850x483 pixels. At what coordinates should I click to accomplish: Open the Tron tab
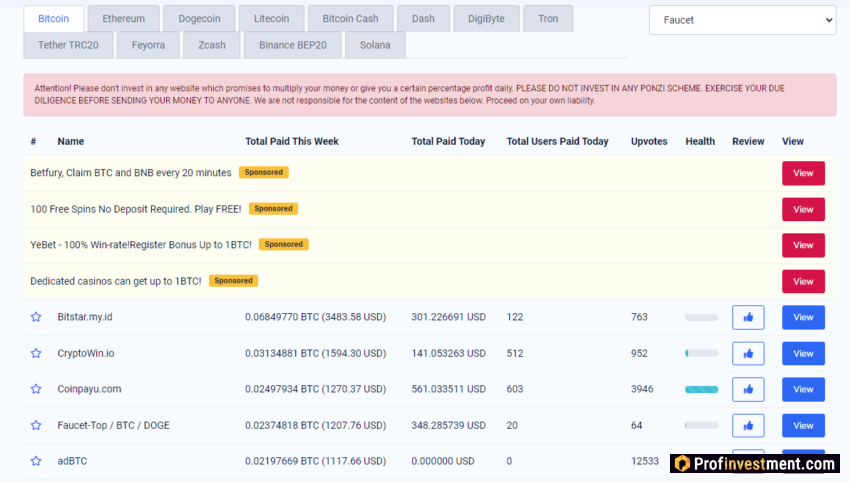click(548, 18)
